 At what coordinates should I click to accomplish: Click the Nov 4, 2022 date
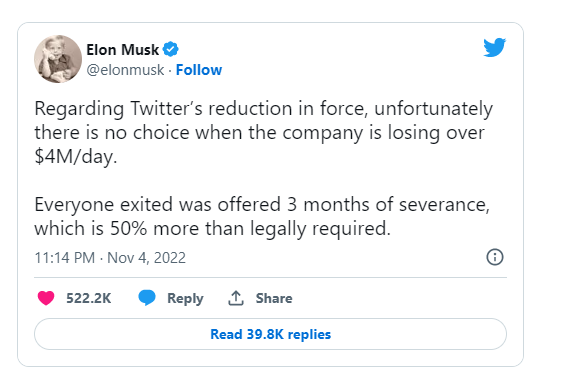[x=146, y=258]
